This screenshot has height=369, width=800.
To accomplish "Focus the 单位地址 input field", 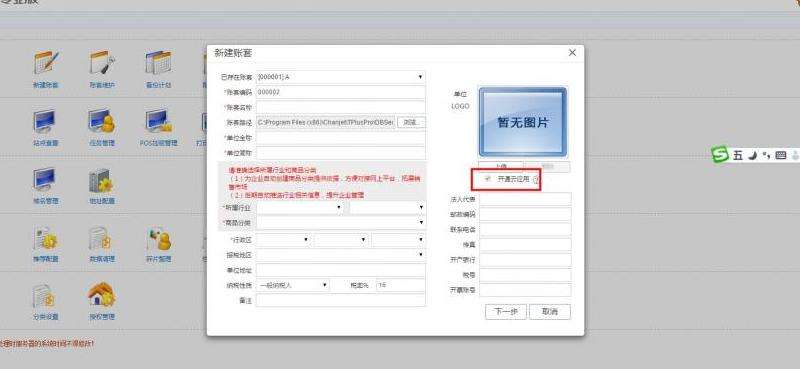I will 340,270.
